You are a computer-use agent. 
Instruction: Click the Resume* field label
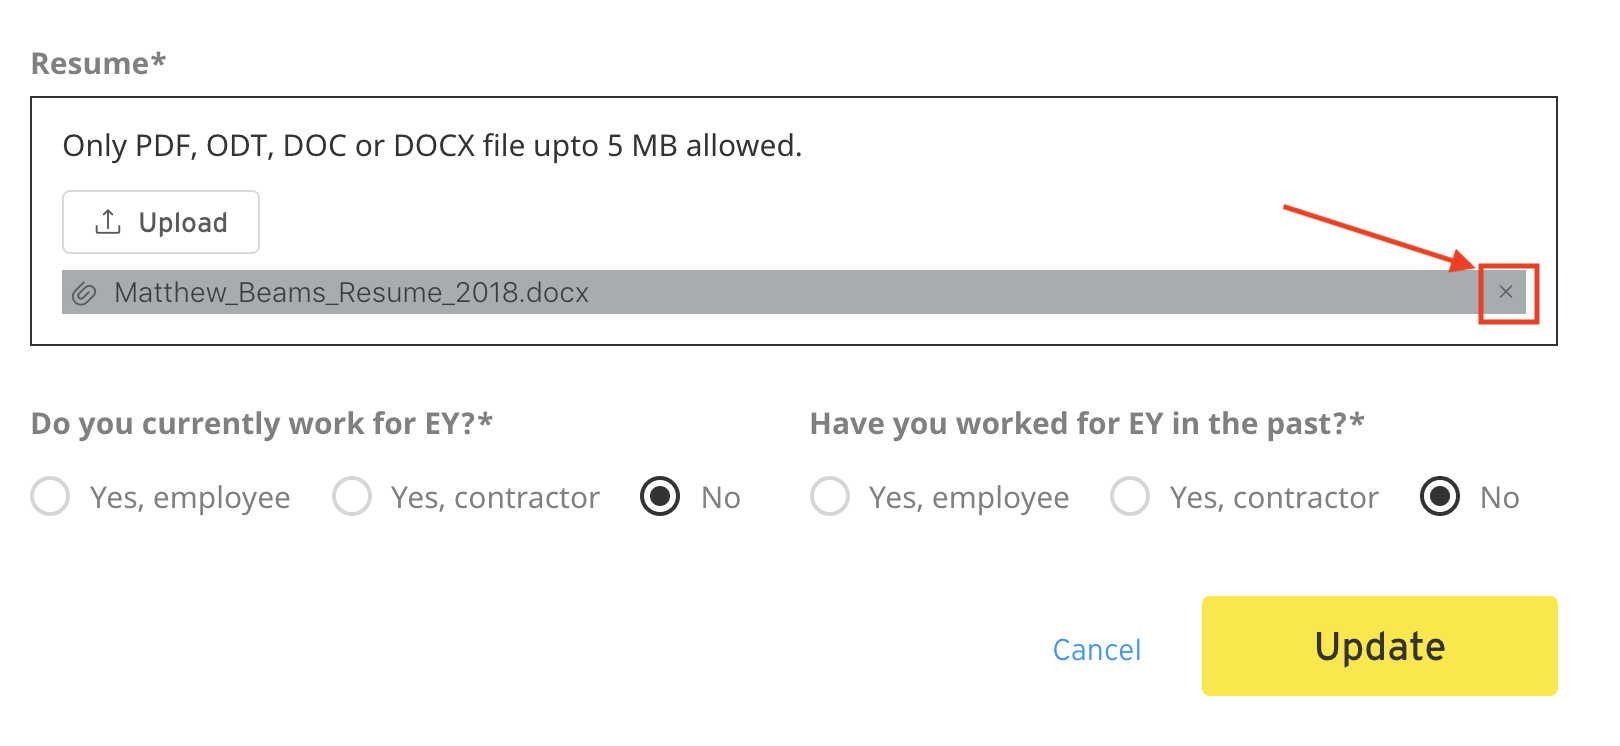98,64
